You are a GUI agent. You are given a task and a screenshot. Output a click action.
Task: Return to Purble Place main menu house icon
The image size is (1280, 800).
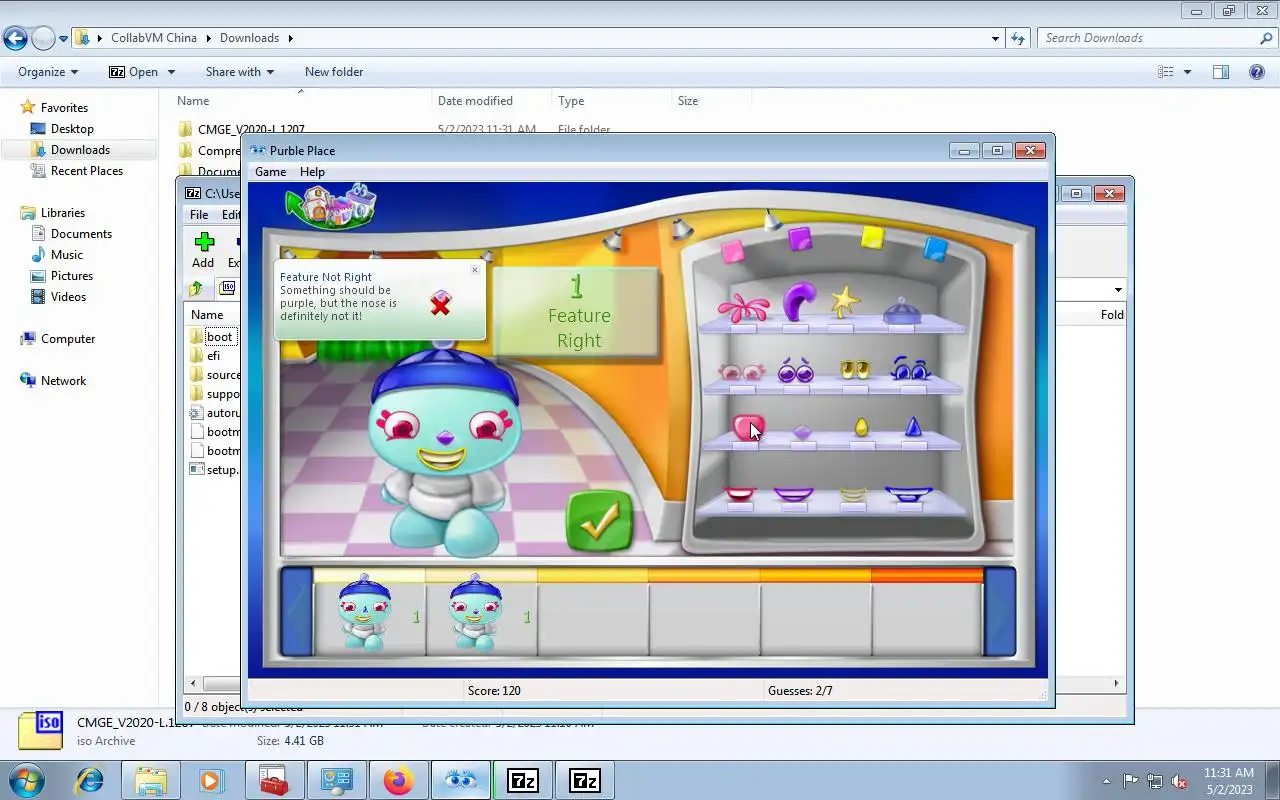click(x=333, y=205)
